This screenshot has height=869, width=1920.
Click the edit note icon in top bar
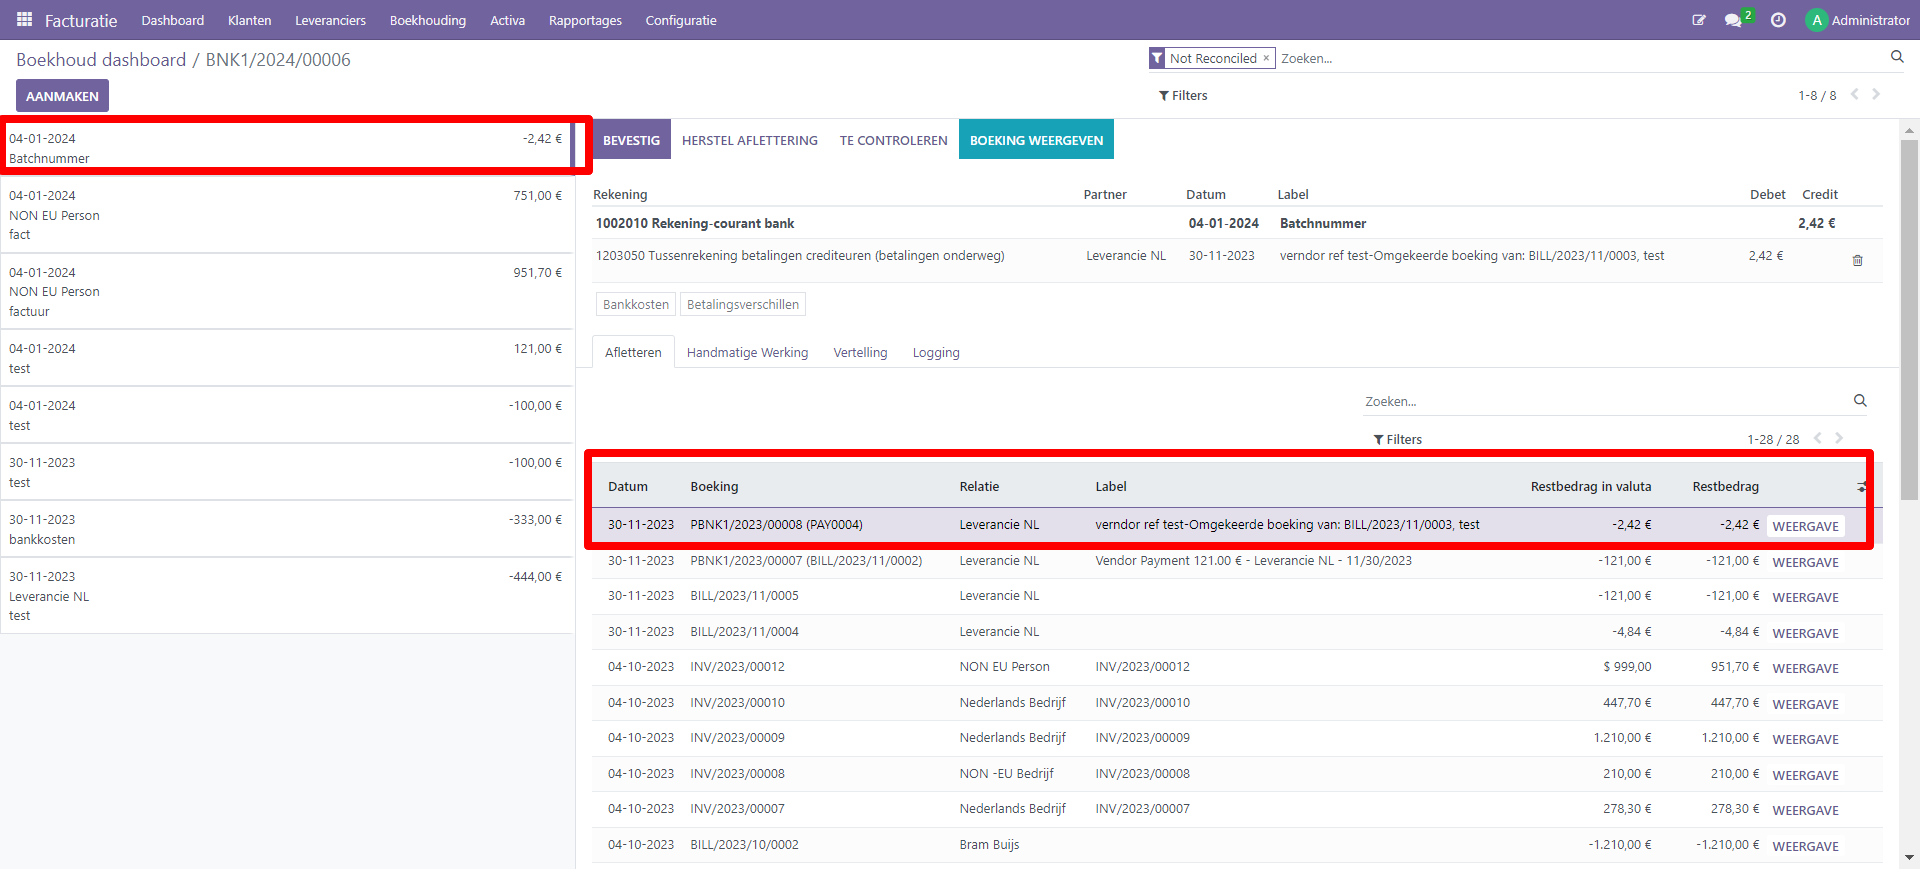pos(1698,20)
